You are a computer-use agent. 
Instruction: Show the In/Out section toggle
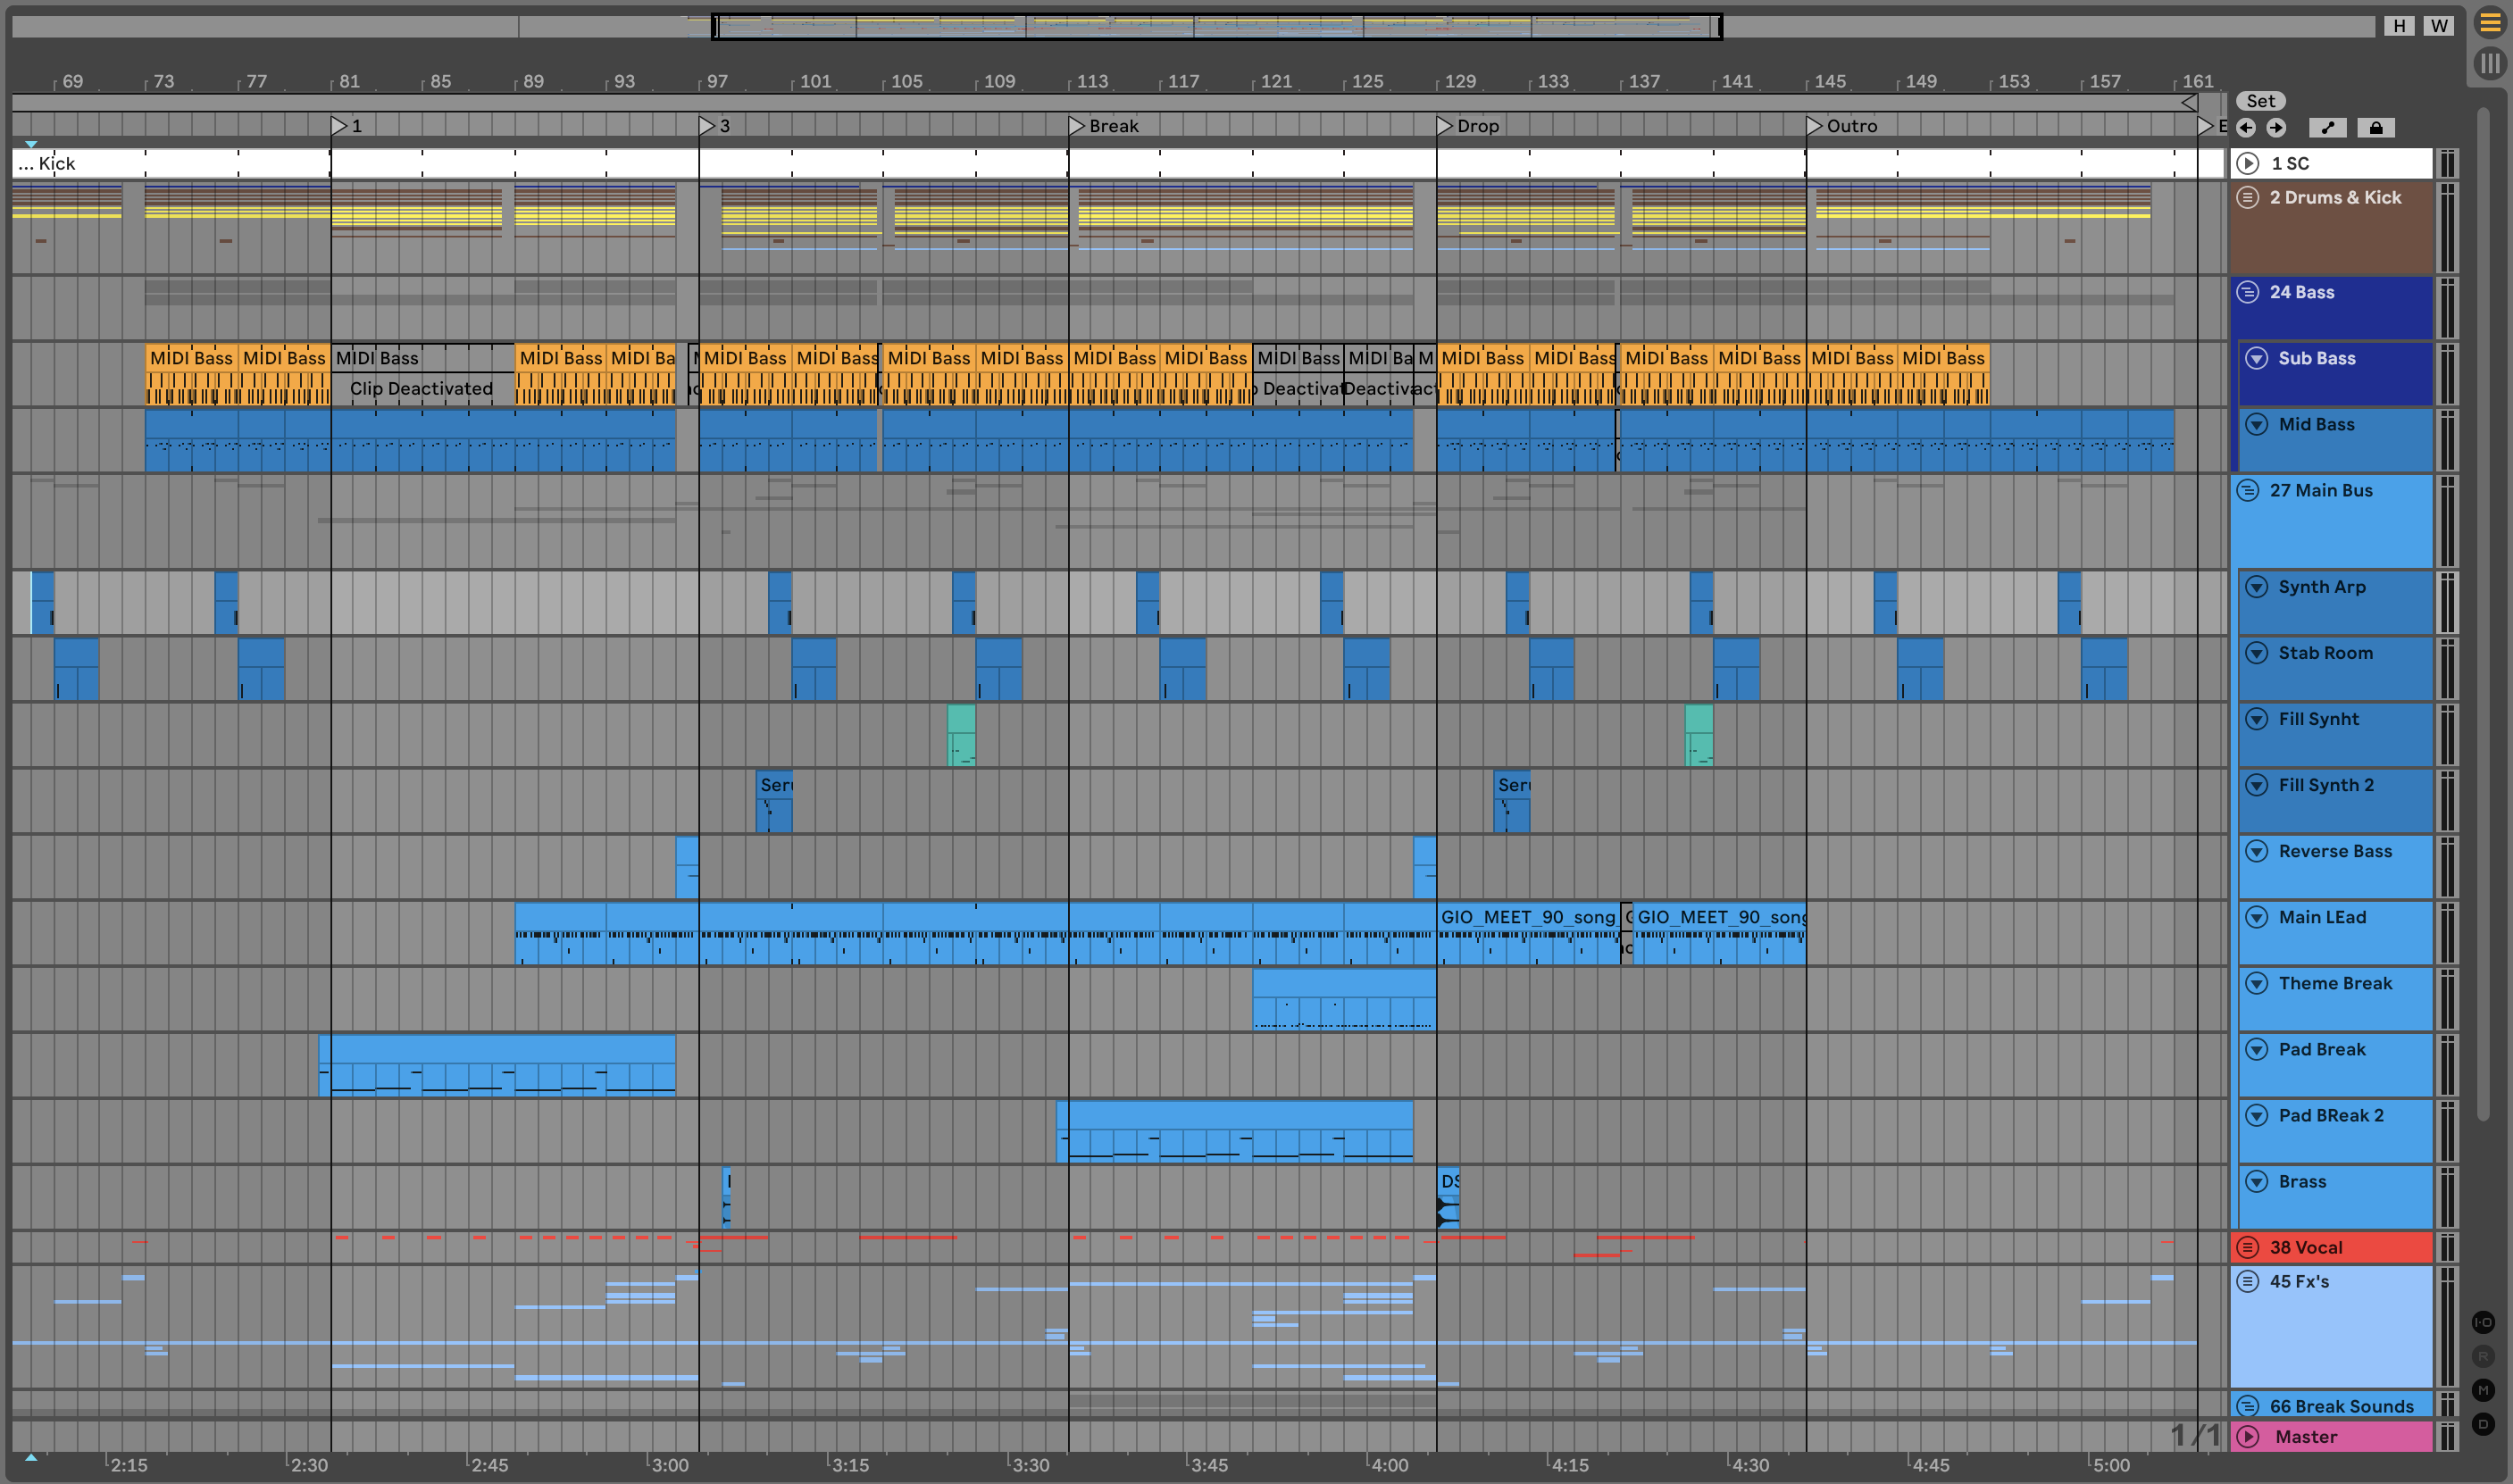[x=2483, y=1322]
